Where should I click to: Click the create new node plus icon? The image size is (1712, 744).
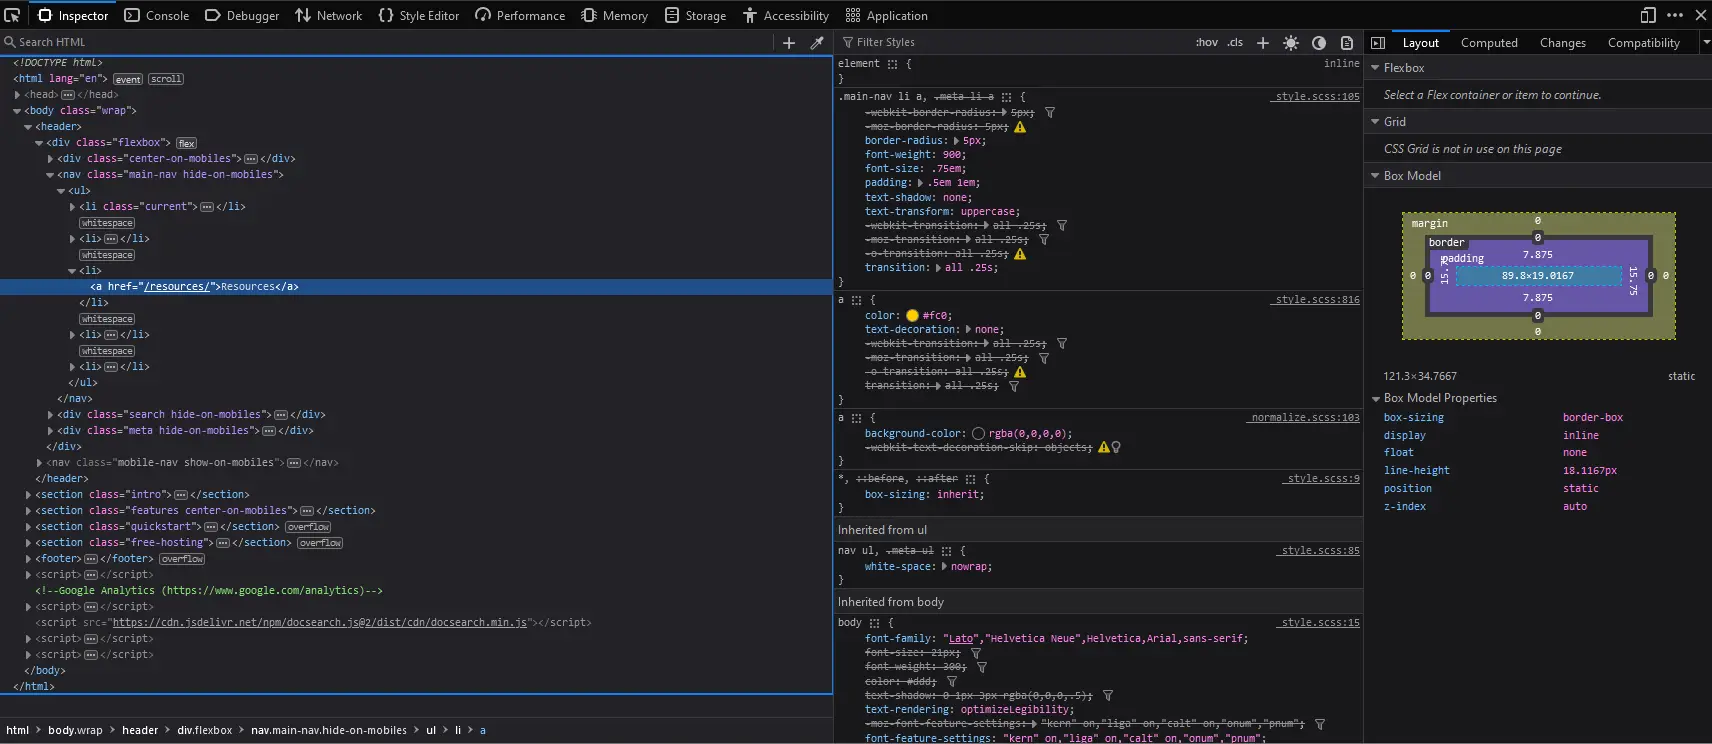tap(789, 42)
